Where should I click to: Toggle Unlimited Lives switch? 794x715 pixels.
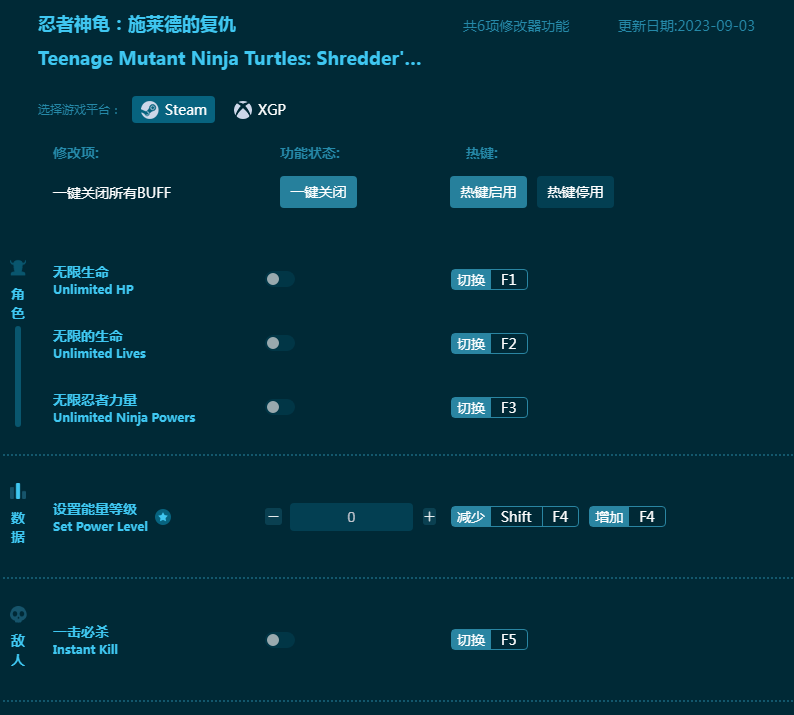point(280,343)
